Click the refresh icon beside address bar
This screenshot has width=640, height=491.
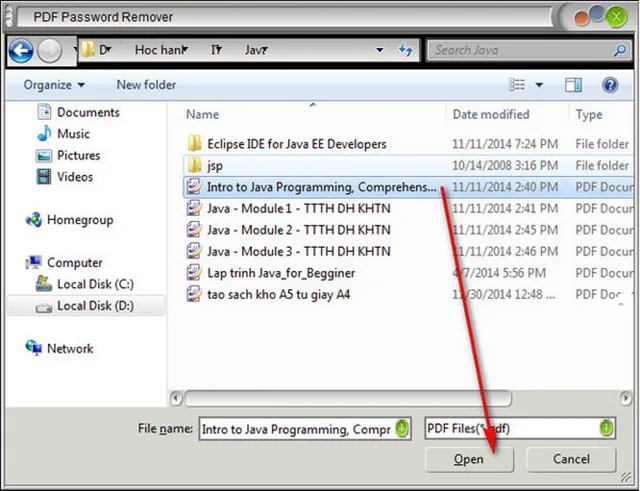pyautogui.click(x=406, y=50)
